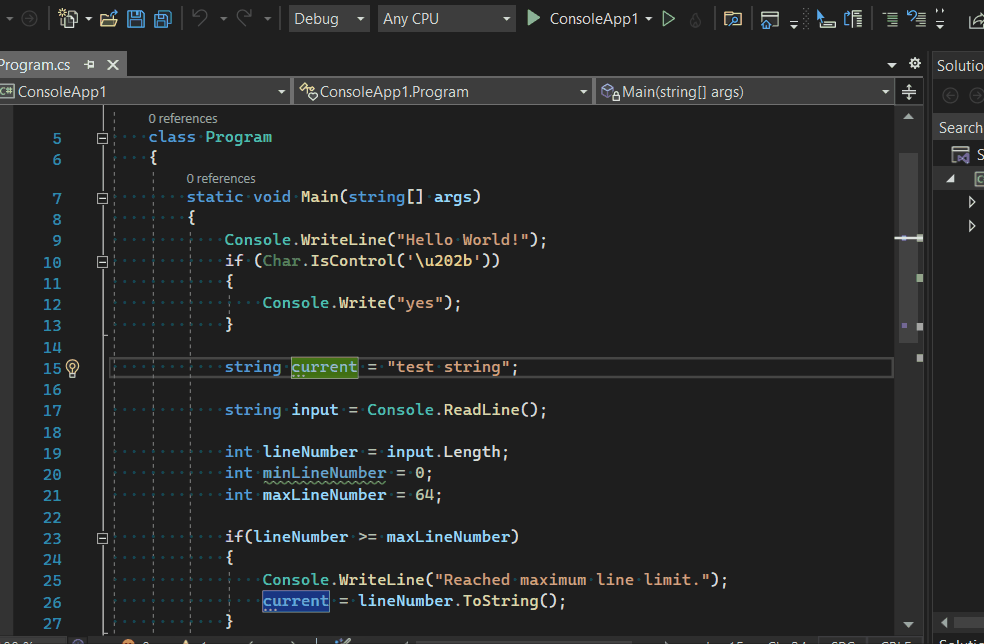Open the lightbulb quick actions on line 15
The height and width of the screenshot is (644, 984).
coord(72,368)
